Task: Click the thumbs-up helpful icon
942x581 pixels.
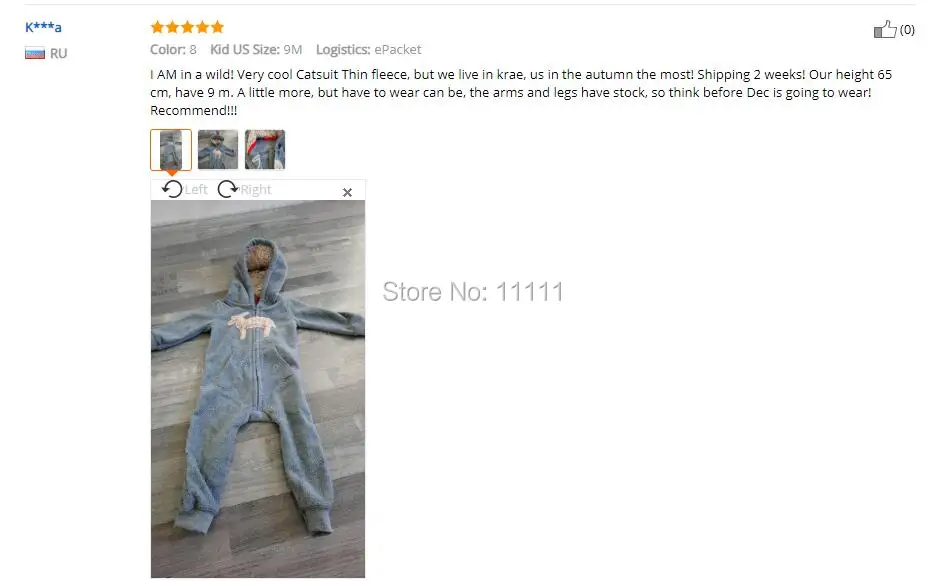Action: 885,29
